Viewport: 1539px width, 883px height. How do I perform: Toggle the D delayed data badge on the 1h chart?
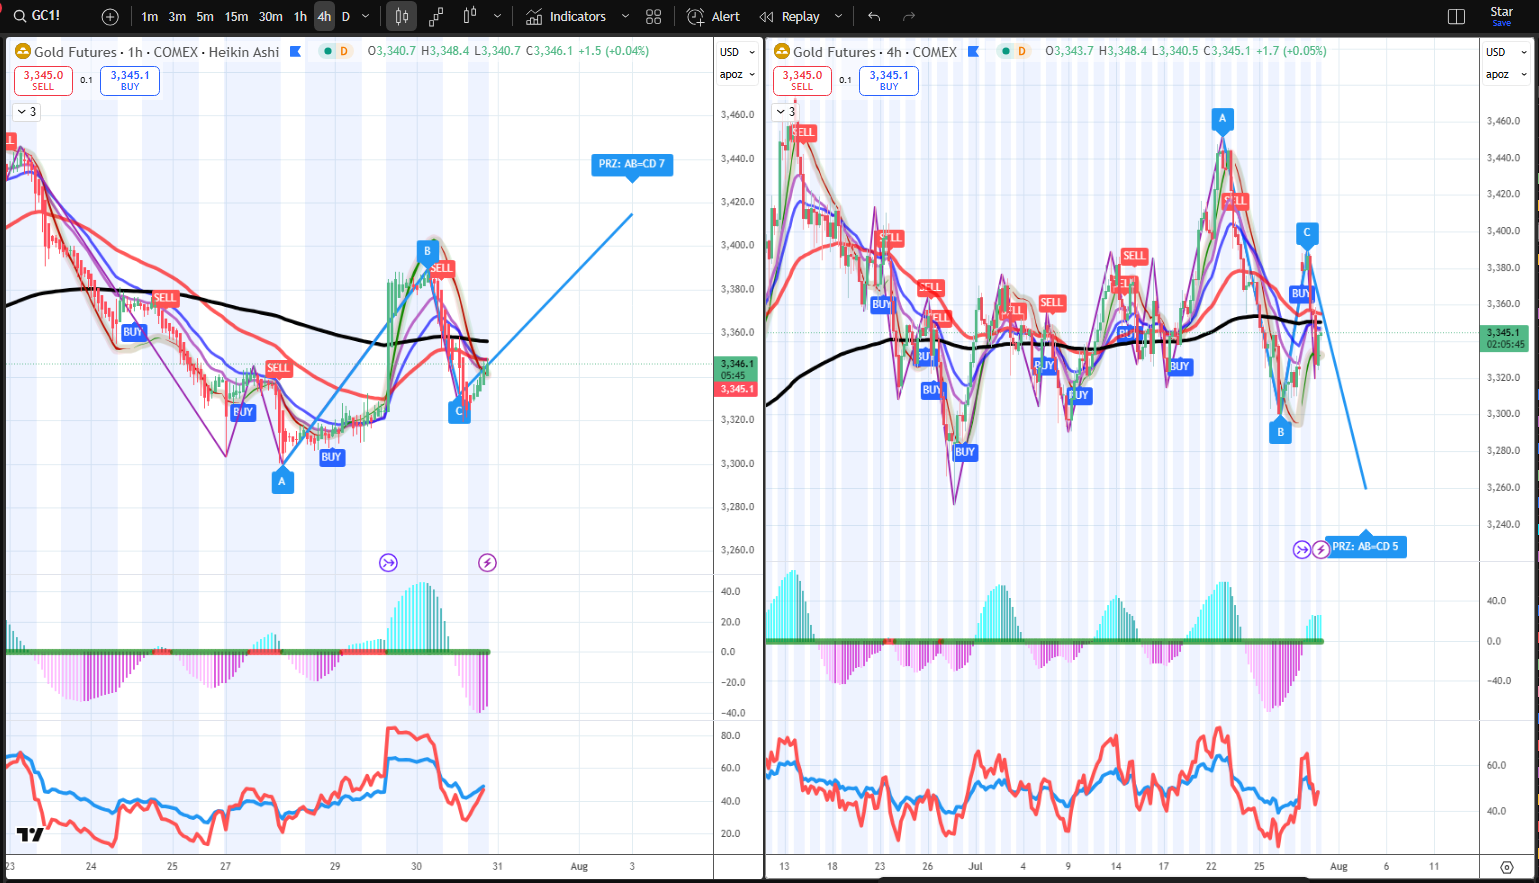click(x=344, y=51)
